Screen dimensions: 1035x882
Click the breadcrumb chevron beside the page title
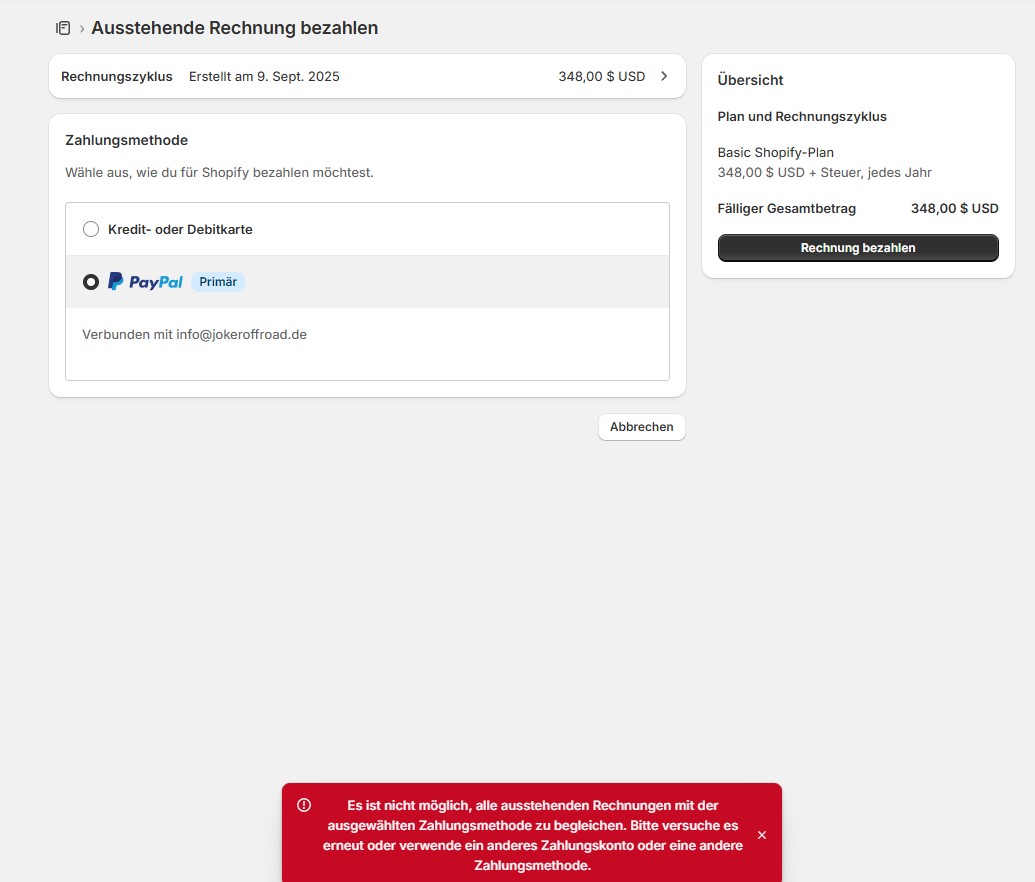[82, 28]
